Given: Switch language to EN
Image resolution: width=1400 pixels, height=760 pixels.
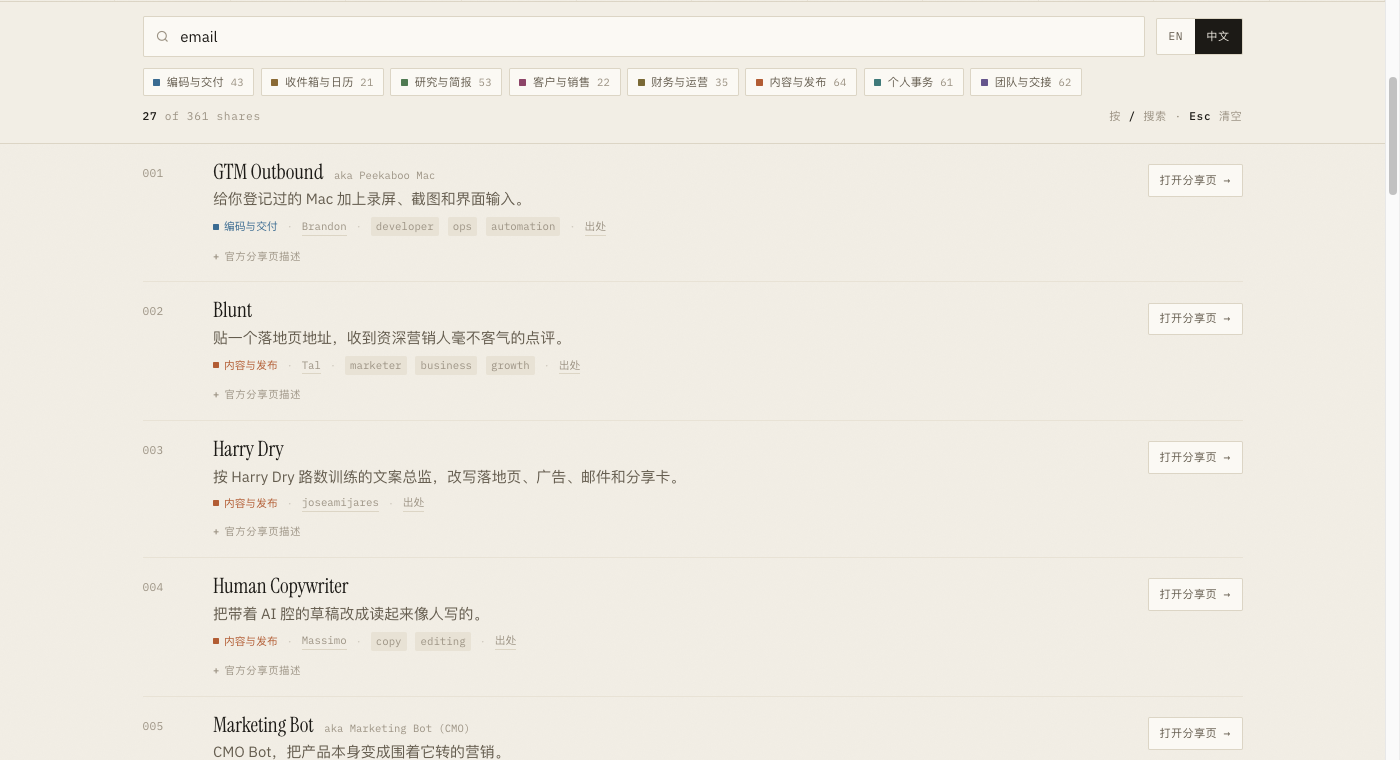Looking at the screenshot, I should (x=1175, y=36).
